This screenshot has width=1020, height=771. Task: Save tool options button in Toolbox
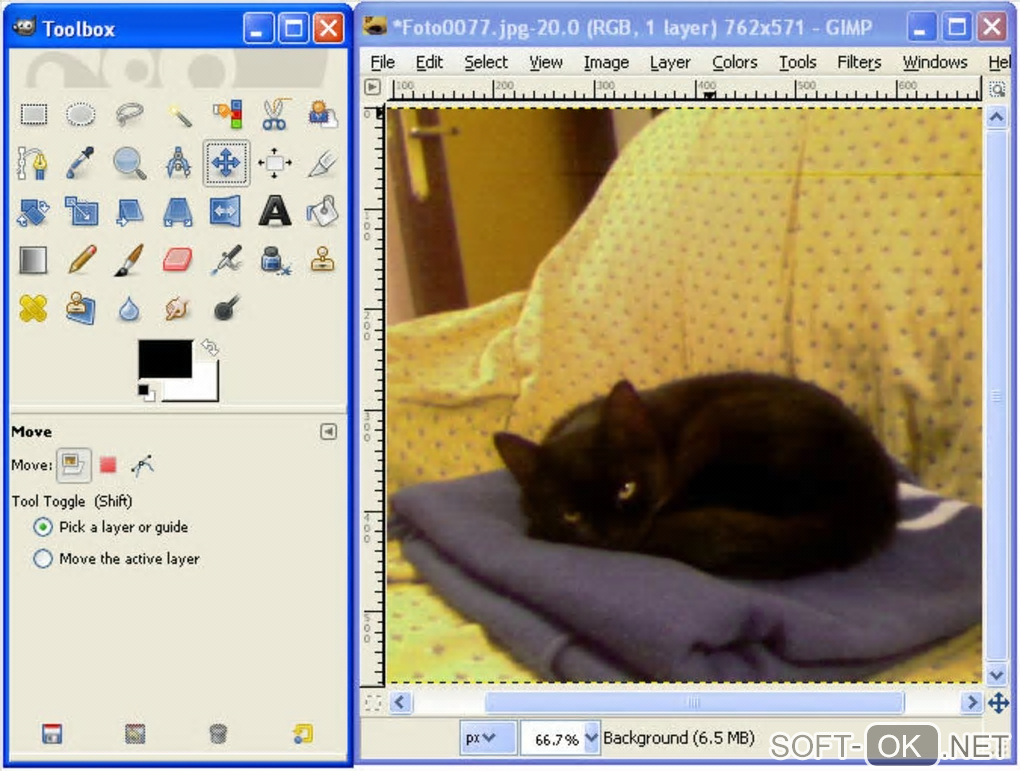pos(52,734)
